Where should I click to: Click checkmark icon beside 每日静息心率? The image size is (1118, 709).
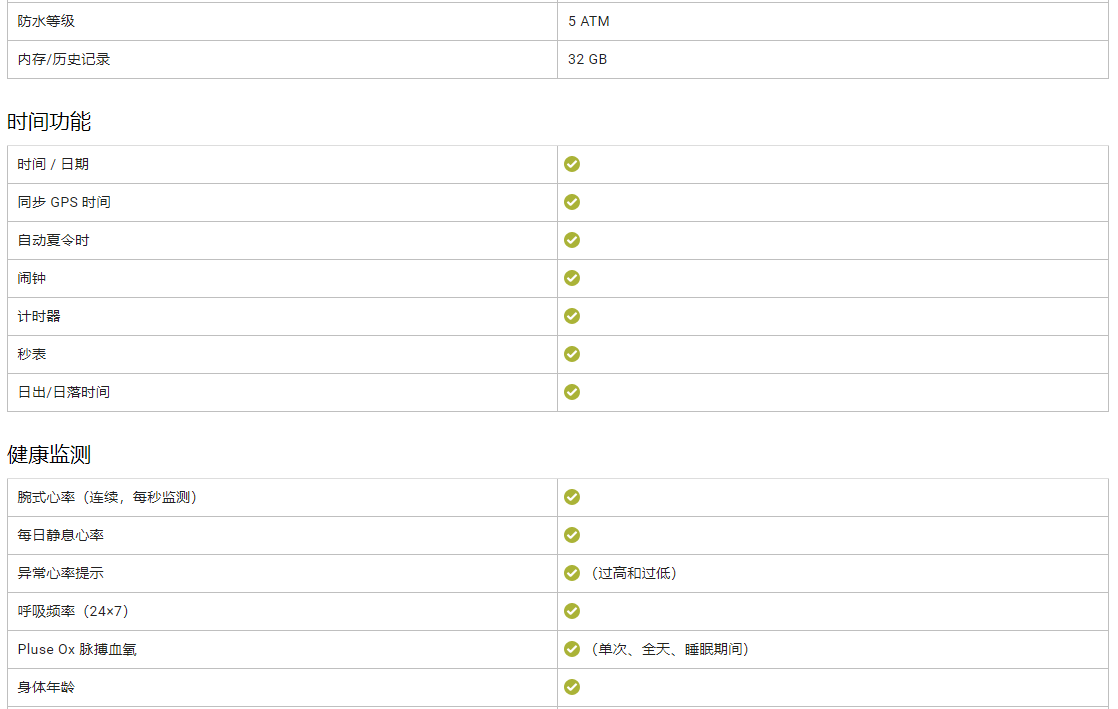tap(572, 535)
